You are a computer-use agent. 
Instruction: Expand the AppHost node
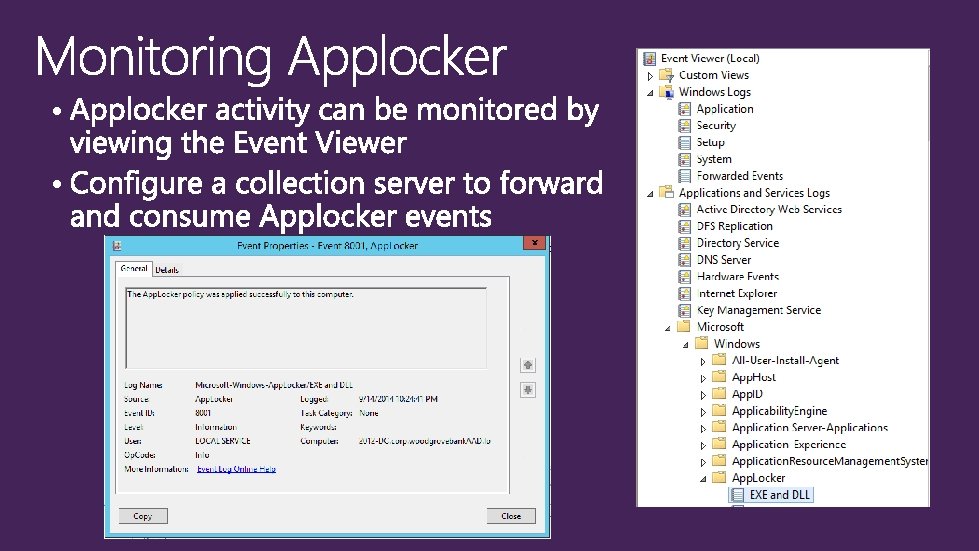pyautogui.click(x=703, y=379)
